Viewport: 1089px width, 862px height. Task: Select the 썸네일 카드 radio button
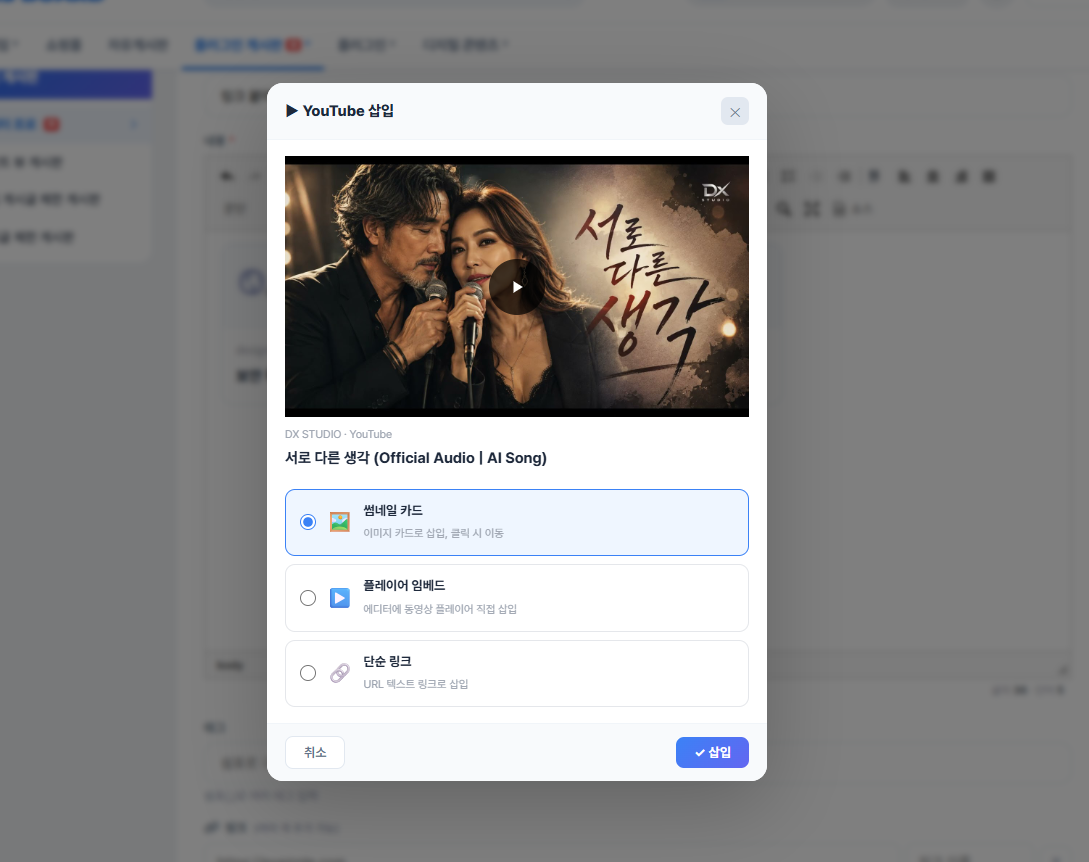[x=308, y=522]
